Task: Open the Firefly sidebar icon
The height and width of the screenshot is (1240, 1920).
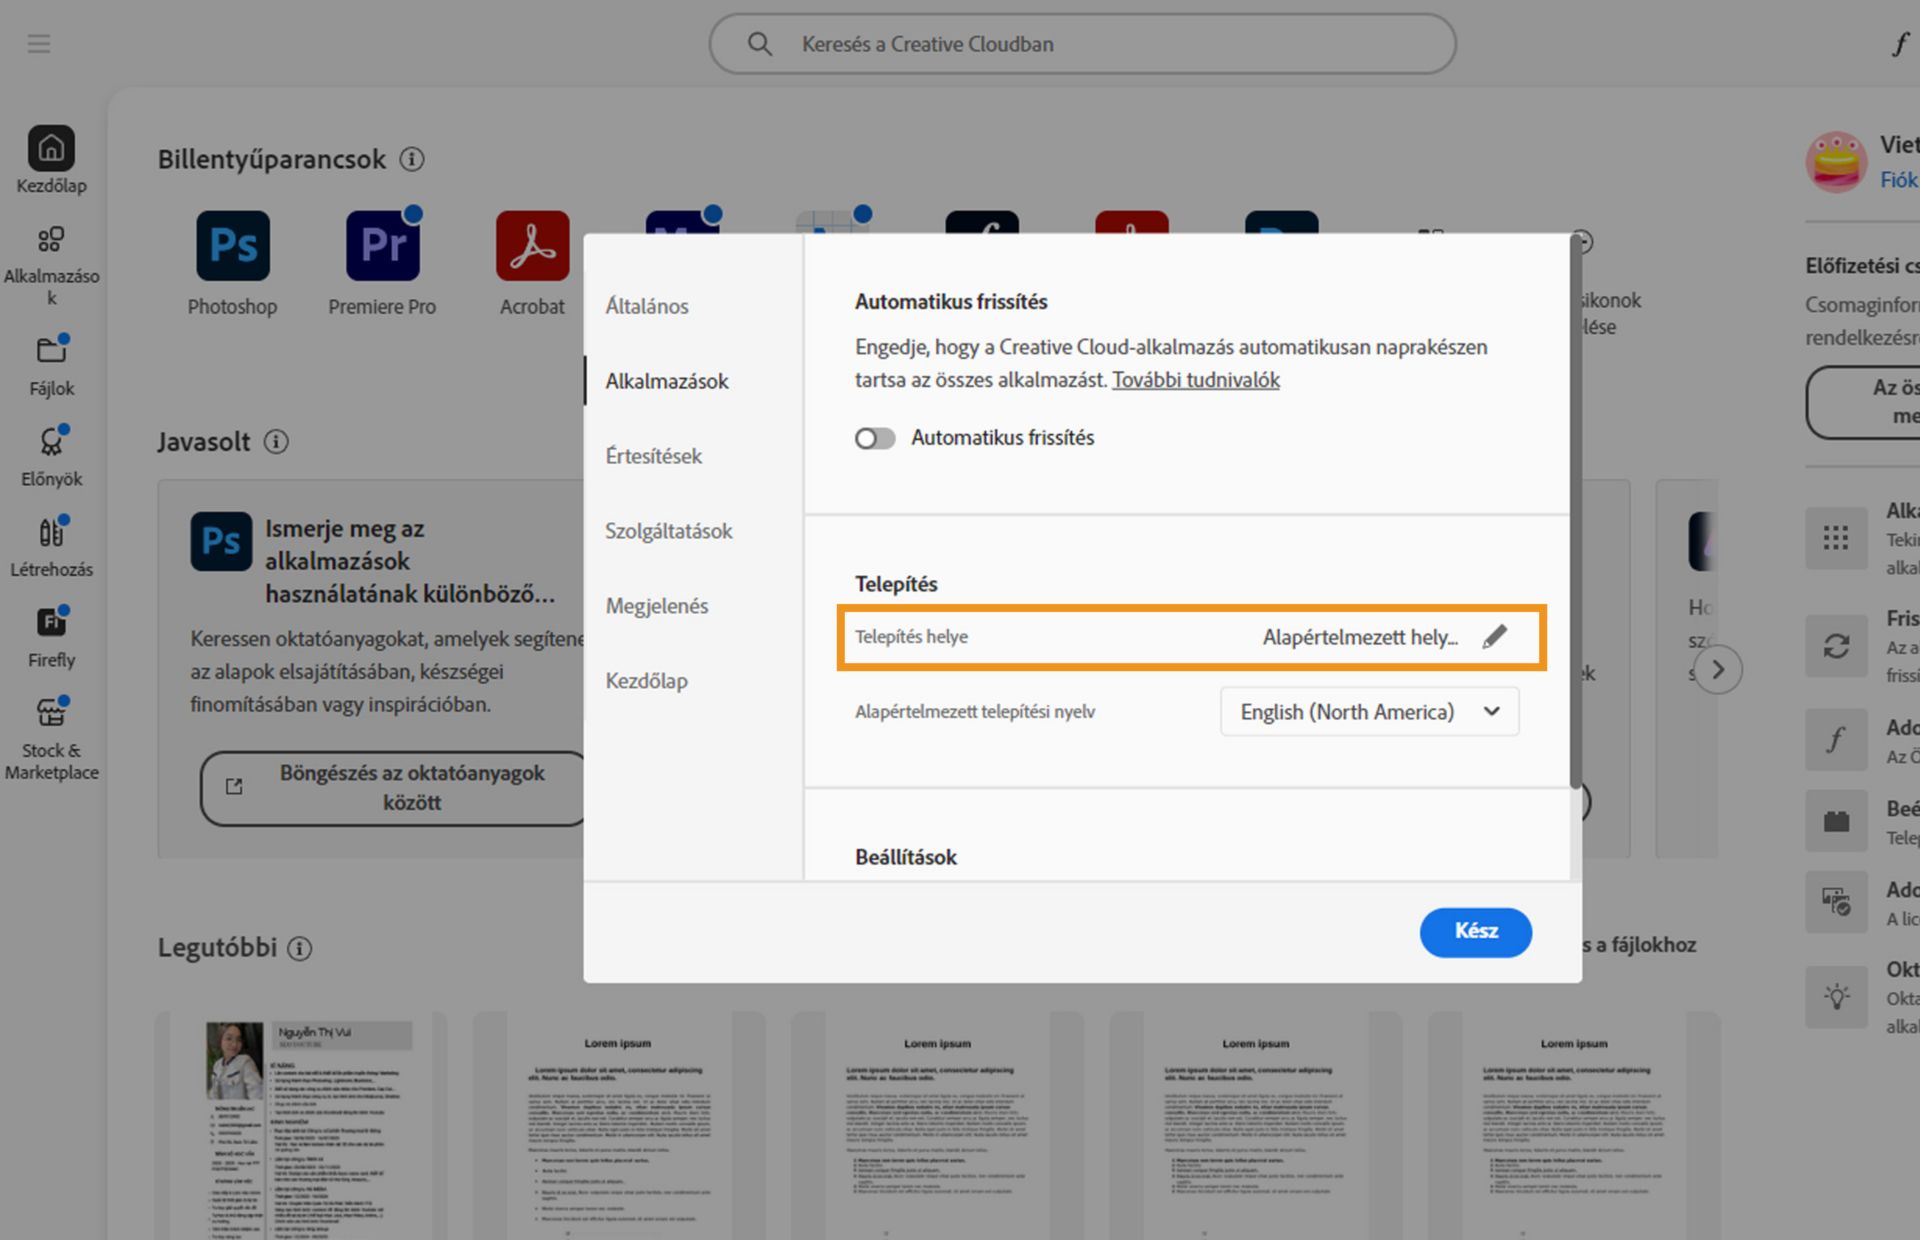Action: [51, 622]
